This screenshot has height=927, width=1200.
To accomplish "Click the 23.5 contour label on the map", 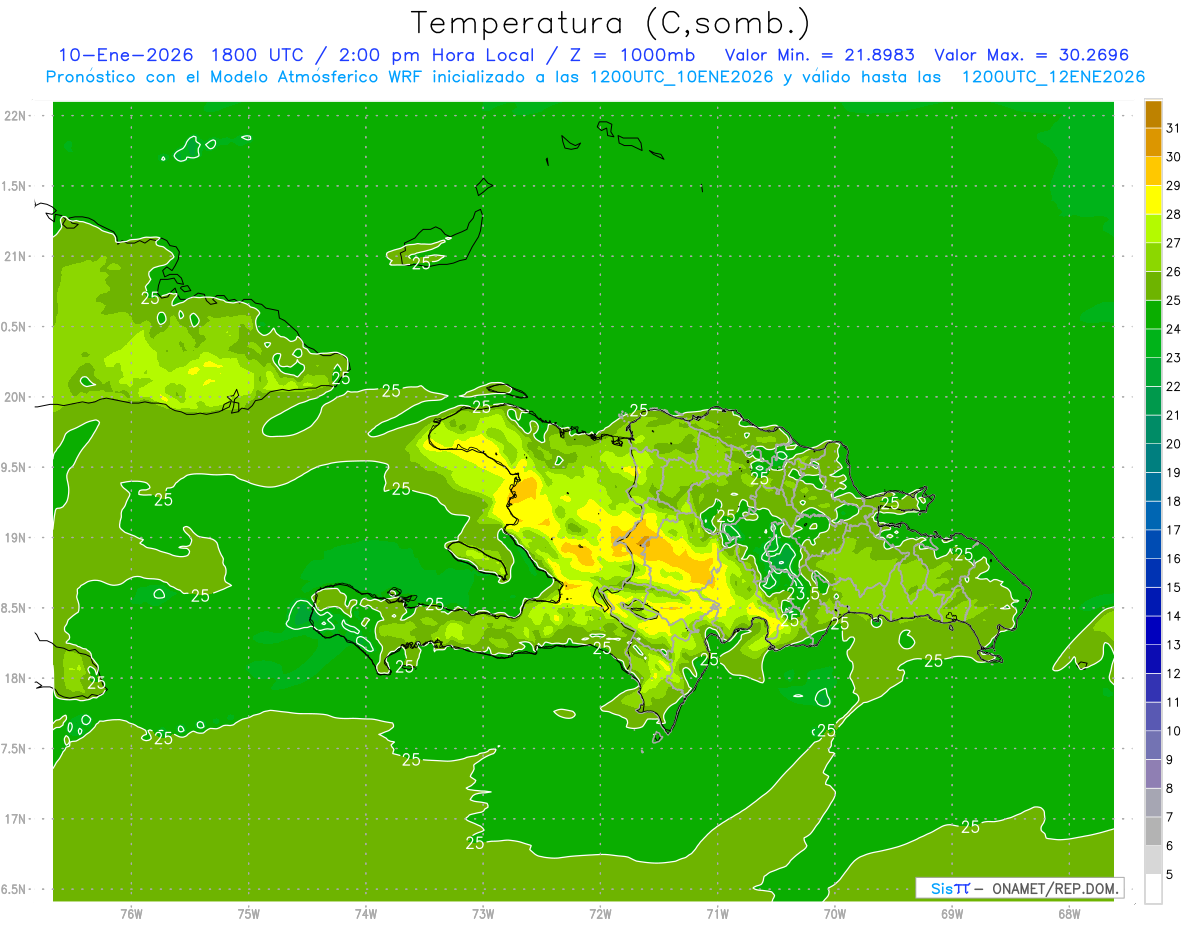I will click(x=803, y=593).
